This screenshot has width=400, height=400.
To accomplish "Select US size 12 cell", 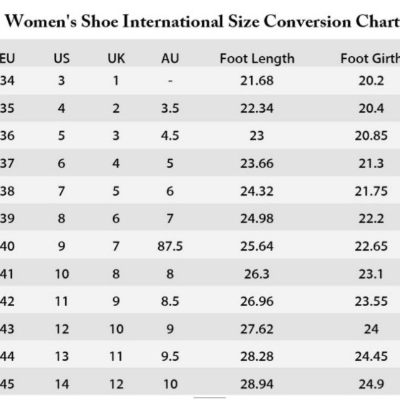I will pyautogui.click(x=62, y=329).
